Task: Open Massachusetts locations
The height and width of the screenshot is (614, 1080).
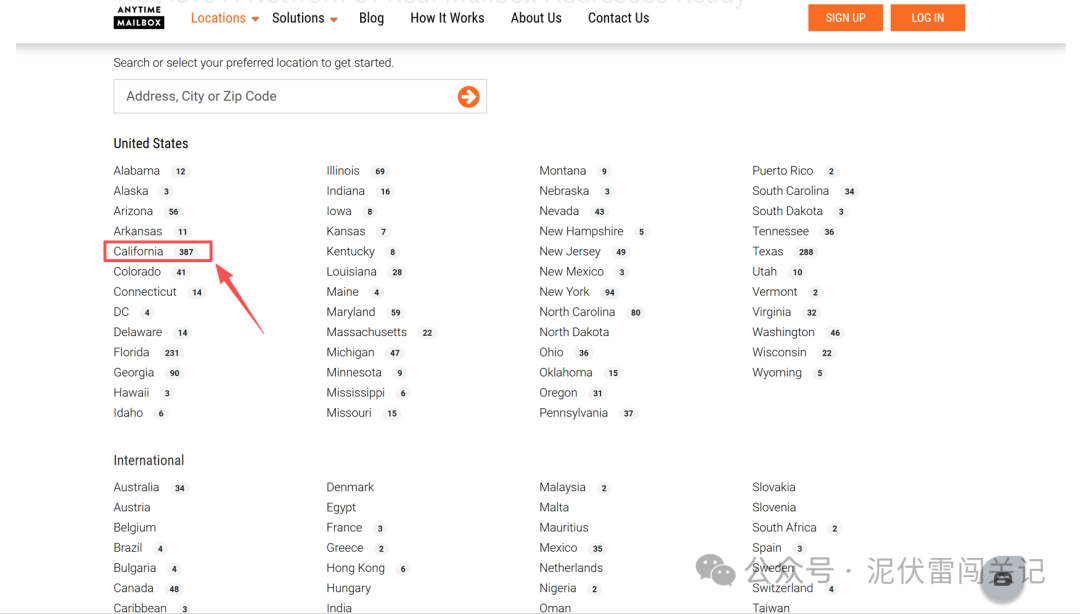Action: [x=366, y=332]
